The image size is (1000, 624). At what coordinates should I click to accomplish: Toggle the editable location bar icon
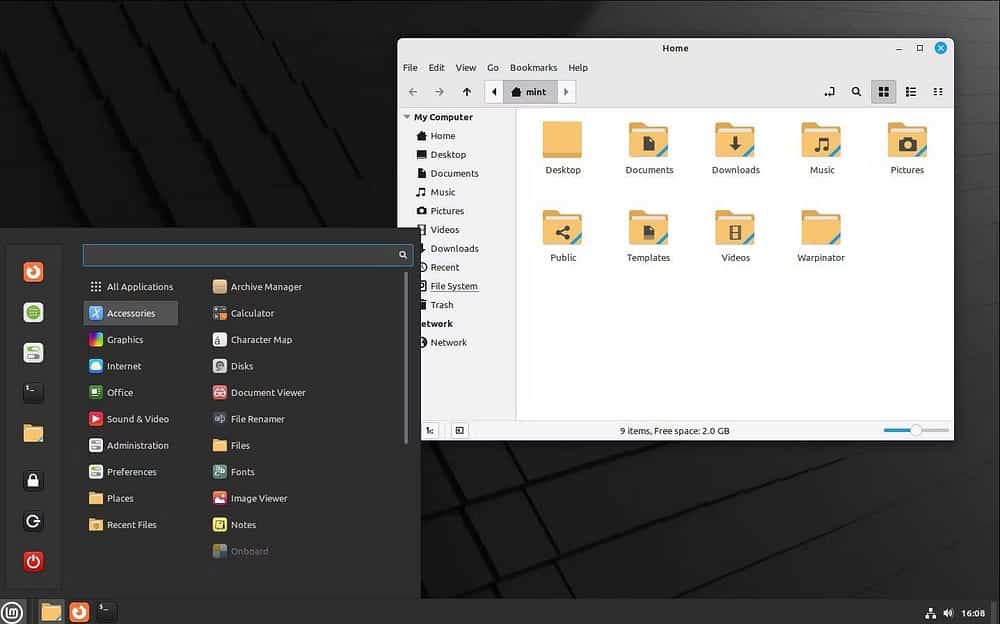pos(829,91)
